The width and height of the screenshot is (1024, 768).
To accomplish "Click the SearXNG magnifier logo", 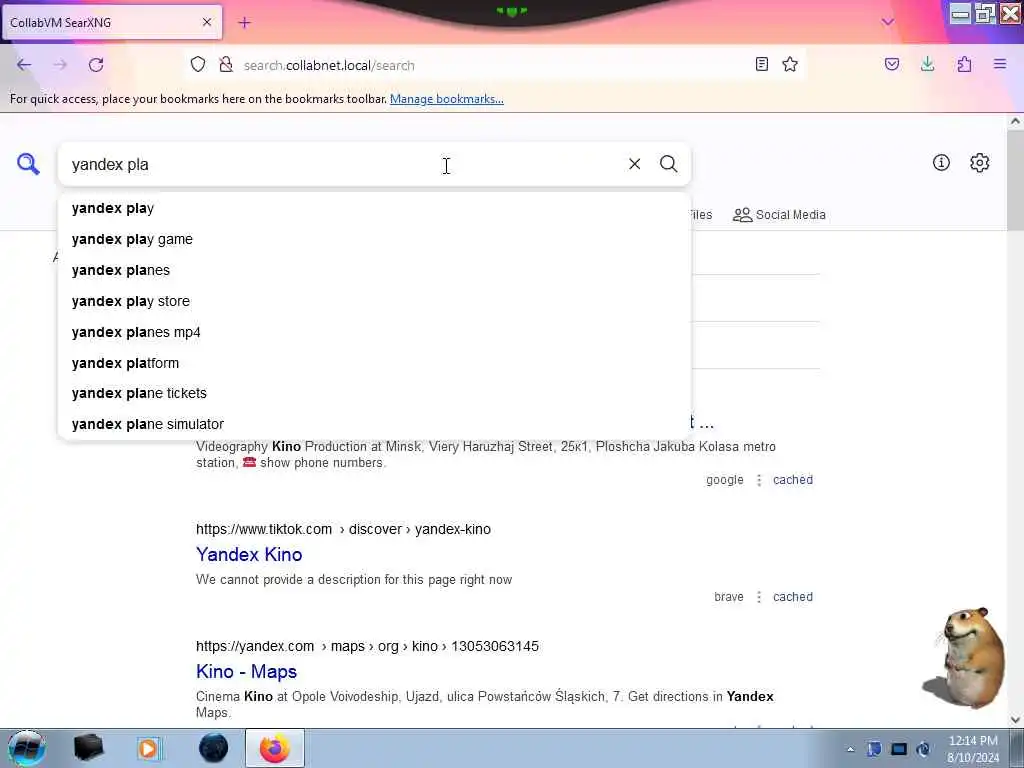I will click(x=28, y=164).
